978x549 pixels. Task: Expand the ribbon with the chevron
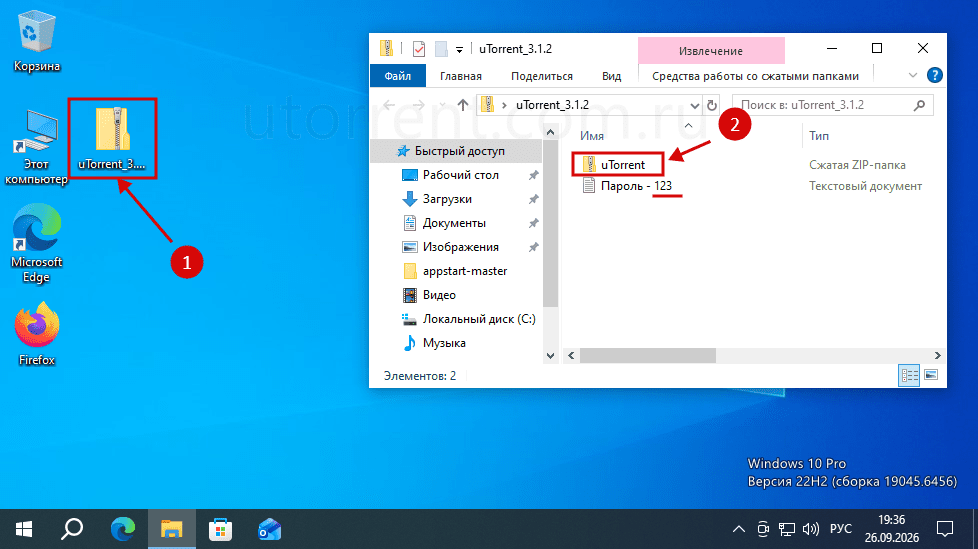913,75
